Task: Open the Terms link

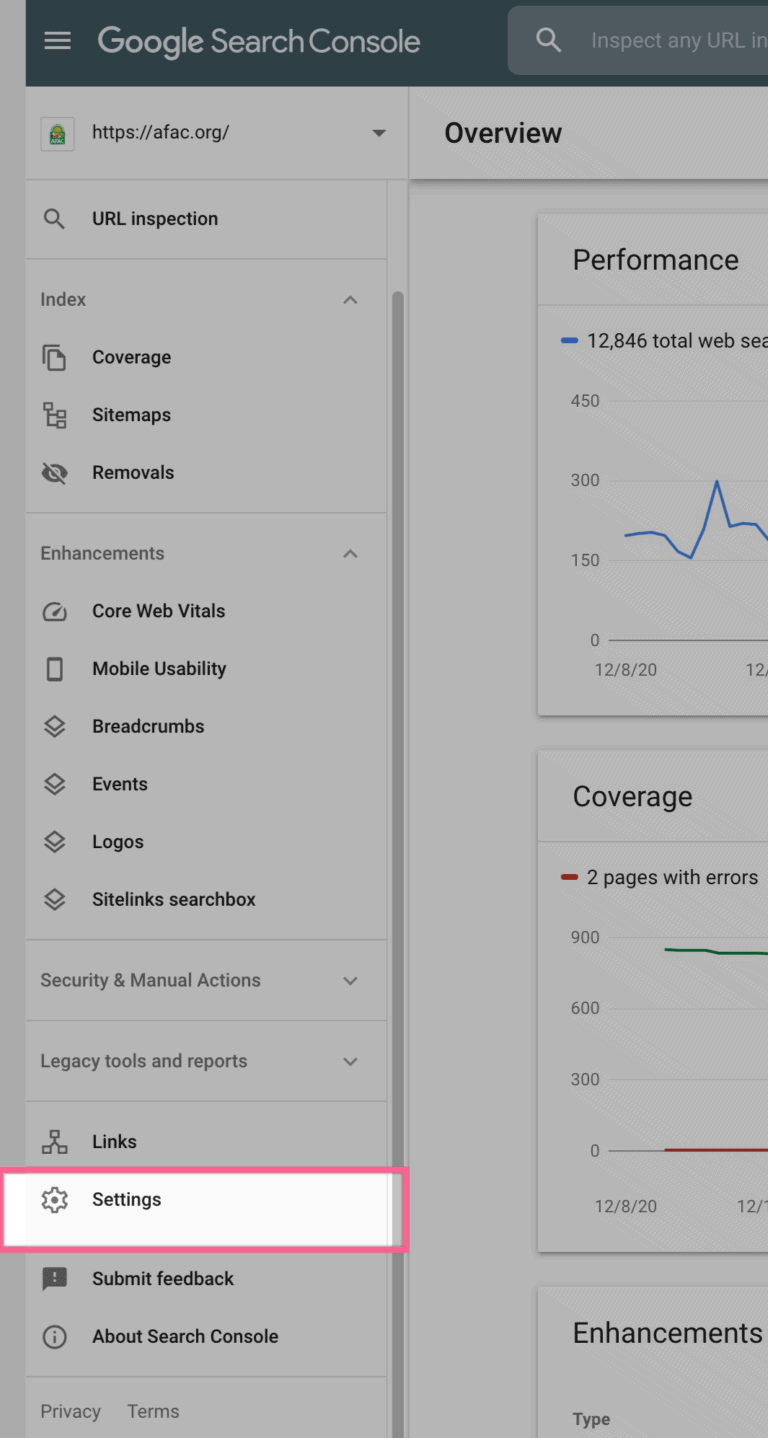Action: click(x=153, y=1412)
